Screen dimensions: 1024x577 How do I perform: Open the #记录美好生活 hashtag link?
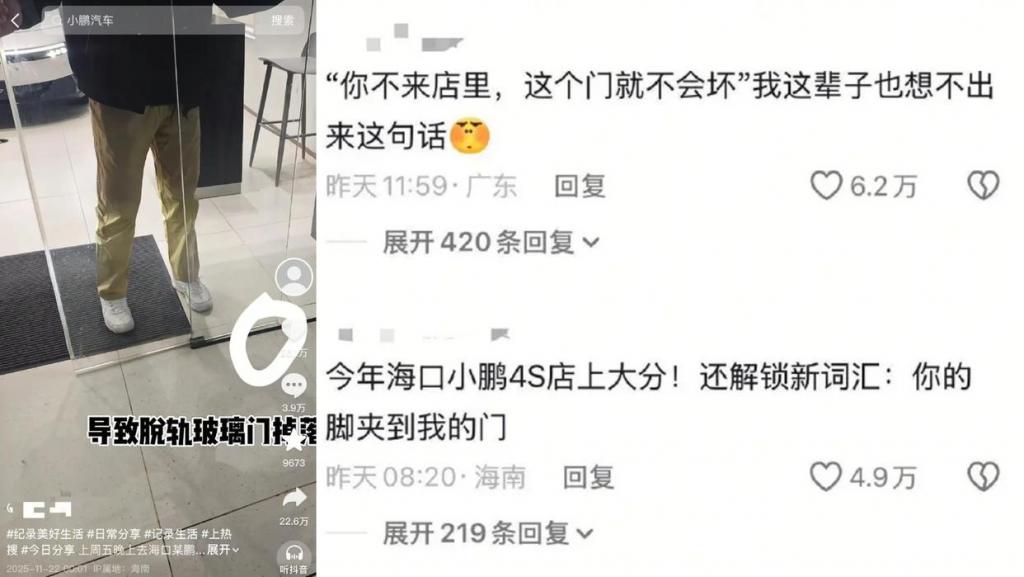pyautogui.click(x=45, y=534)
